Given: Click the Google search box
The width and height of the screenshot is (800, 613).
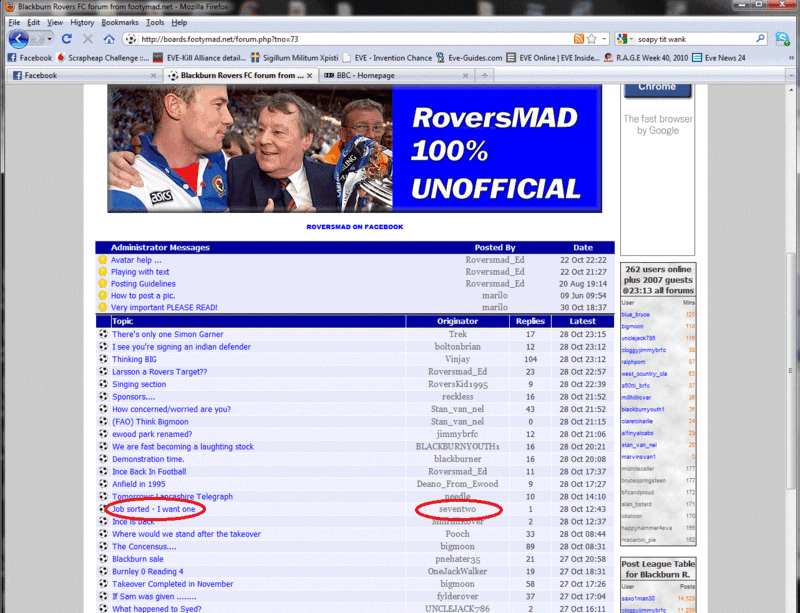Looking at the screenshot, I should point(694,39).
